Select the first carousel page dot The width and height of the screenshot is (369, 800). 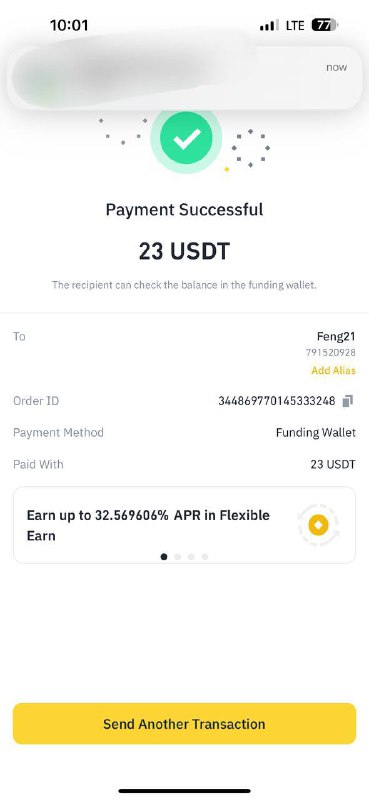coord(164,557)
